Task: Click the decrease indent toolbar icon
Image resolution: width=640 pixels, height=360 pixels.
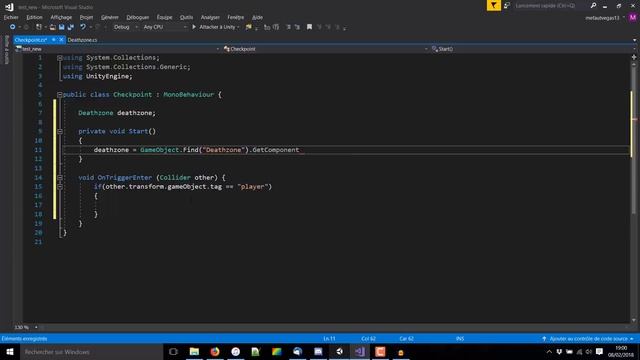Action: (288, 27)
